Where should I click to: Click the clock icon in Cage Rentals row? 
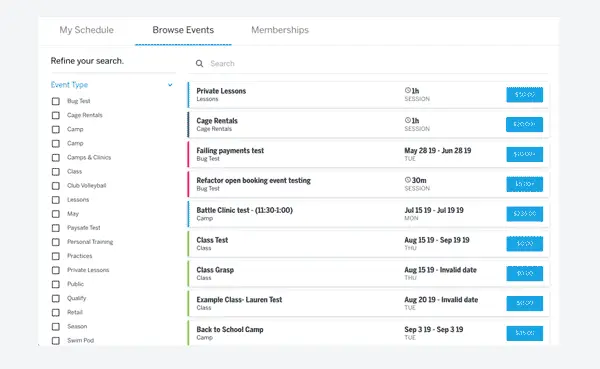(408, 120)
